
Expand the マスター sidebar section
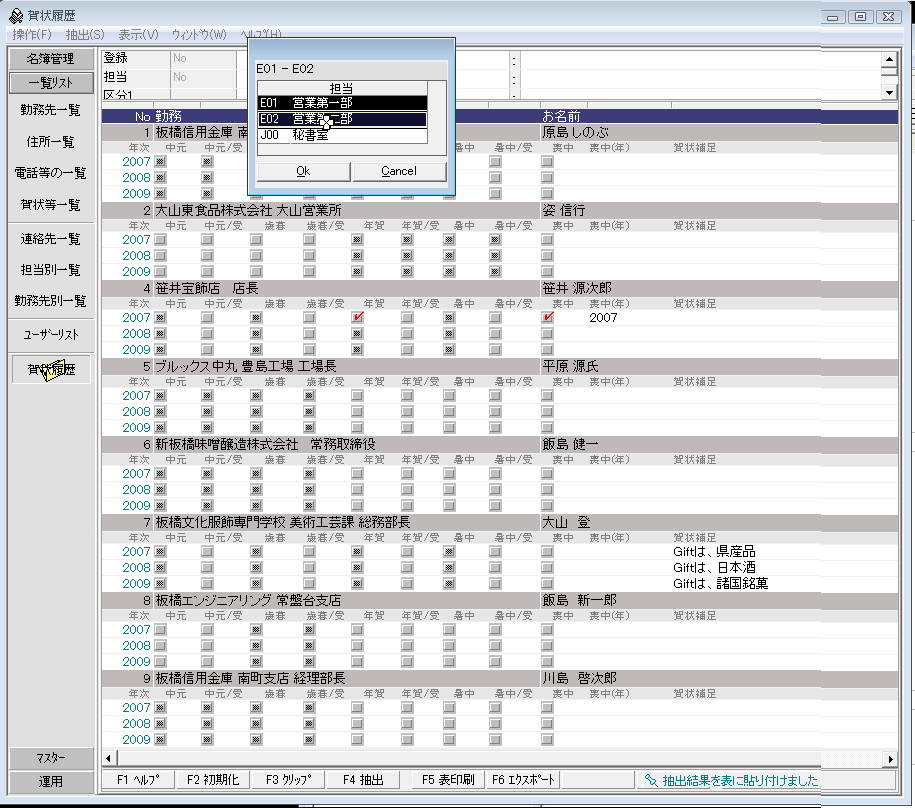(51, 758)
